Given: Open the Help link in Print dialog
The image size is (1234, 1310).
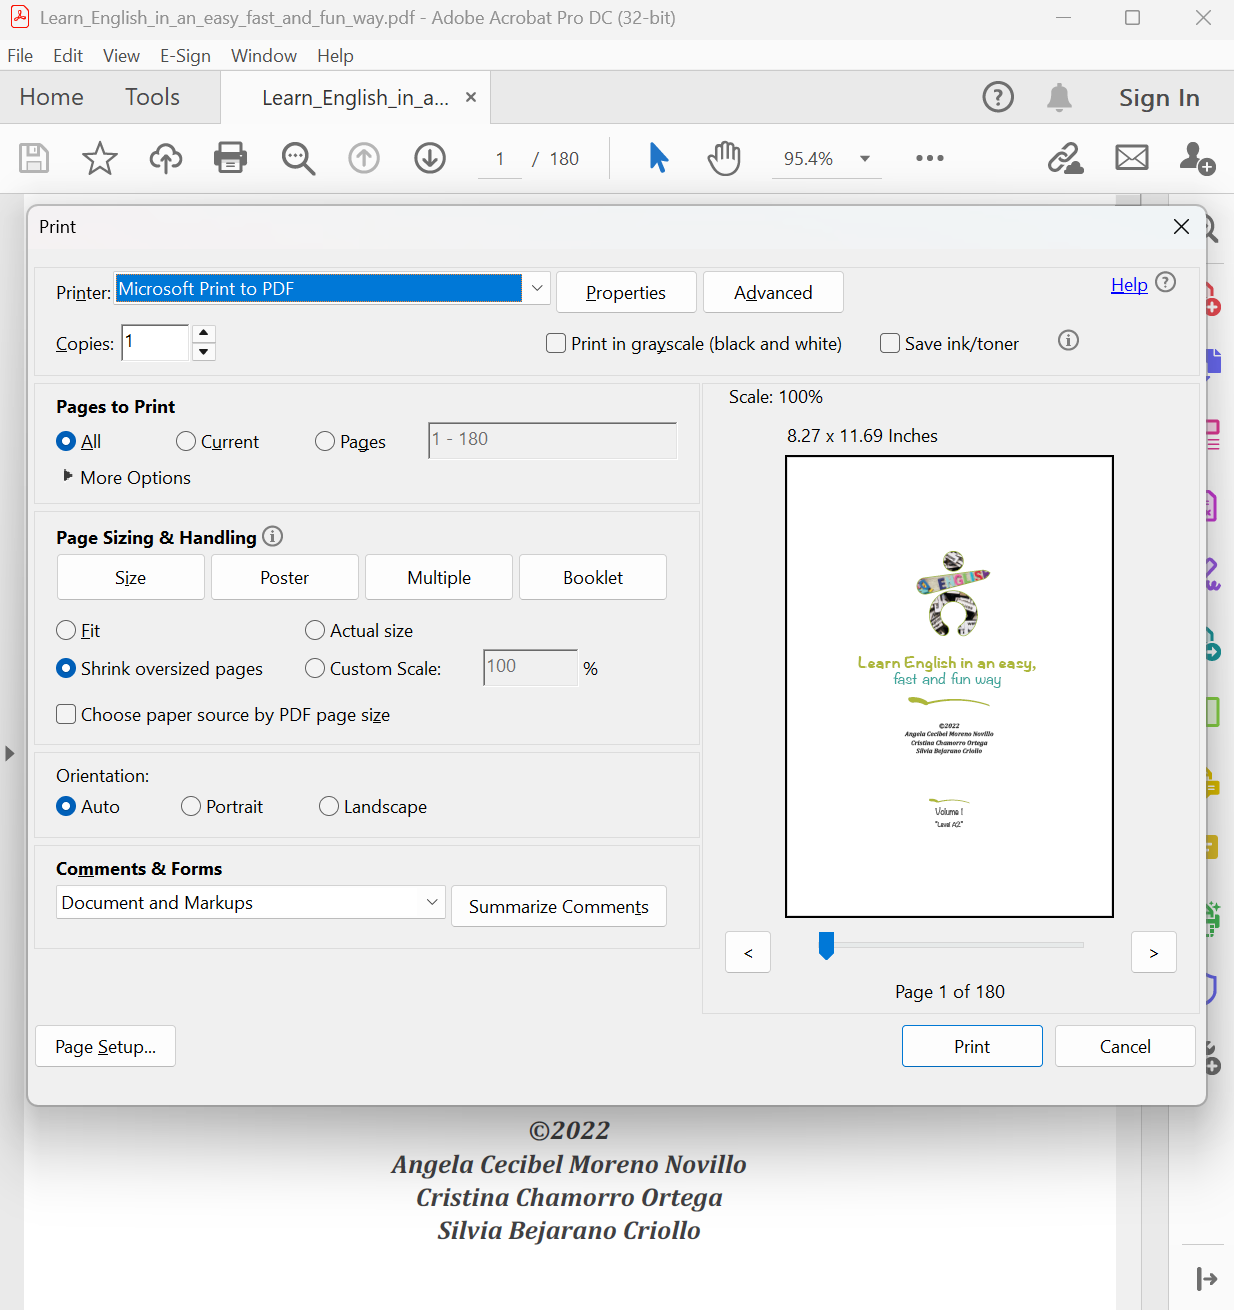Looking at the screenshot, I should click(1129, 285).
